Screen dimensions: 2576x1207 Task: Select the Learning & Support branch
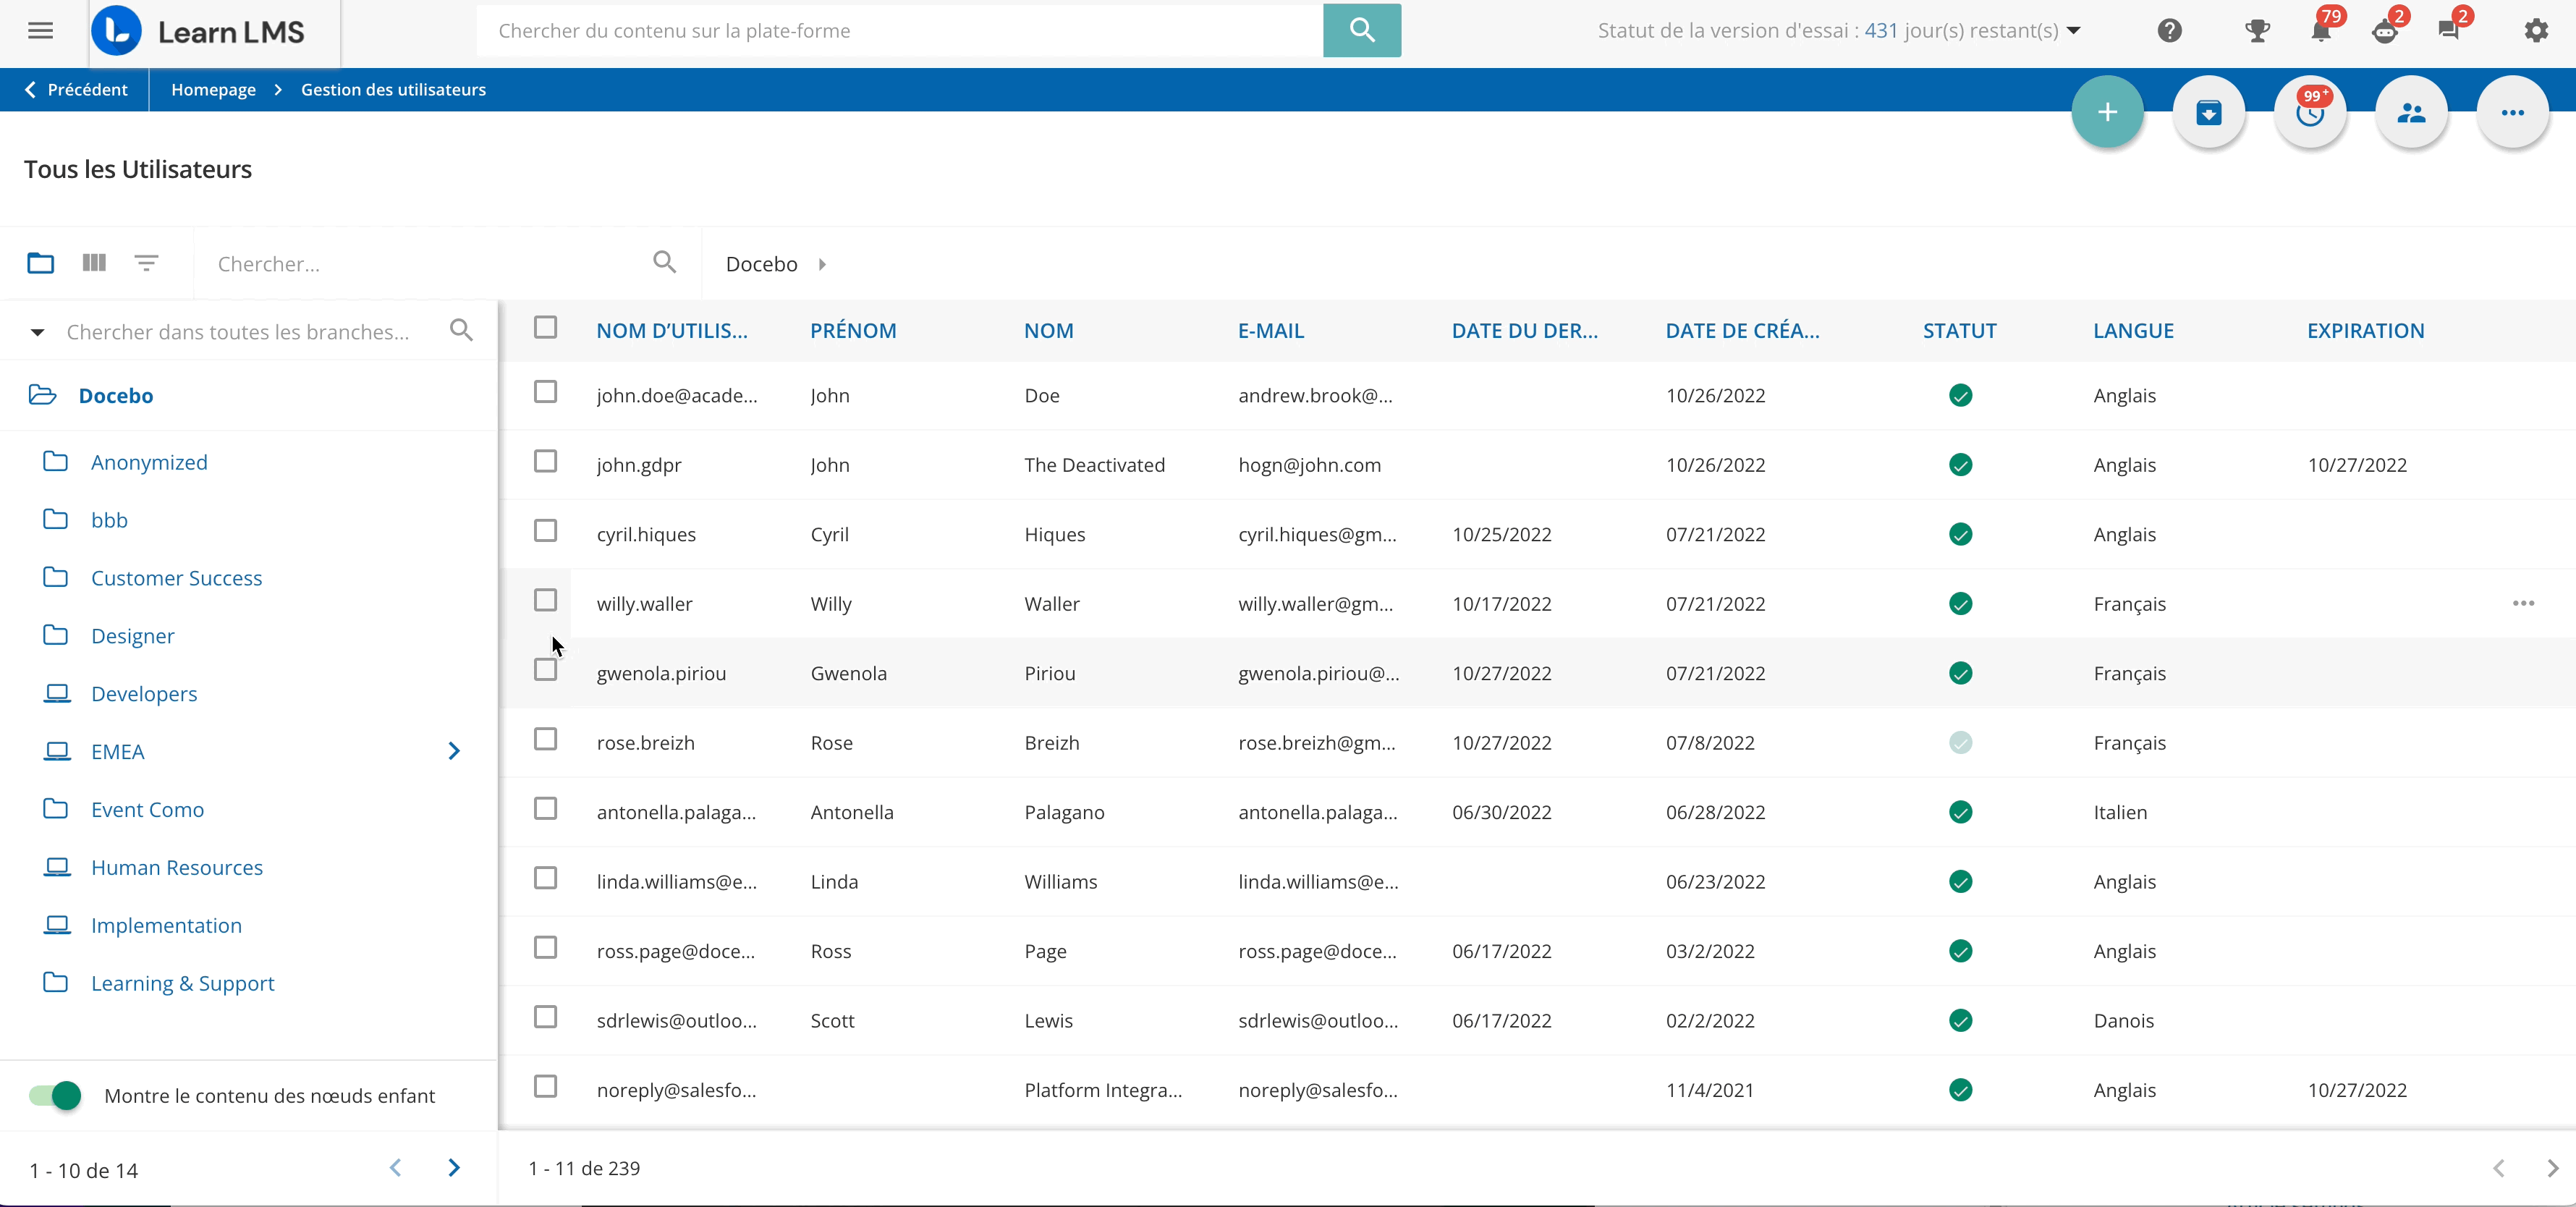182,983
